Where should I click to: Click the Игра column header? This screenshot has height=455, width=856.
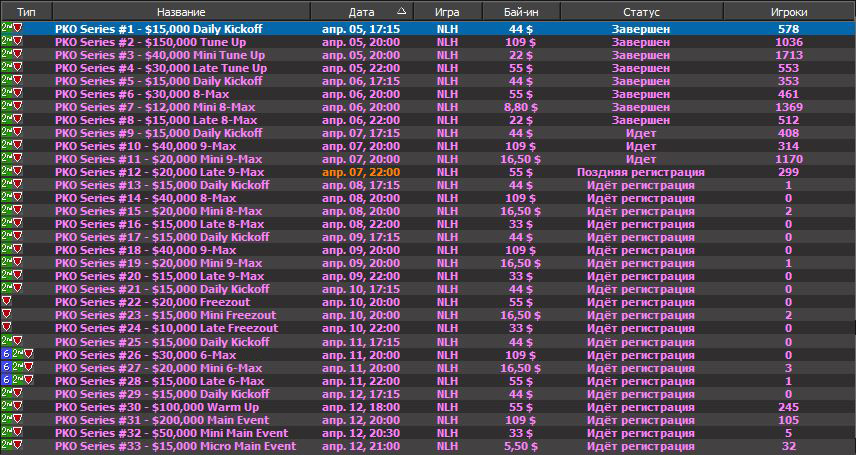(x=448, y=10)
